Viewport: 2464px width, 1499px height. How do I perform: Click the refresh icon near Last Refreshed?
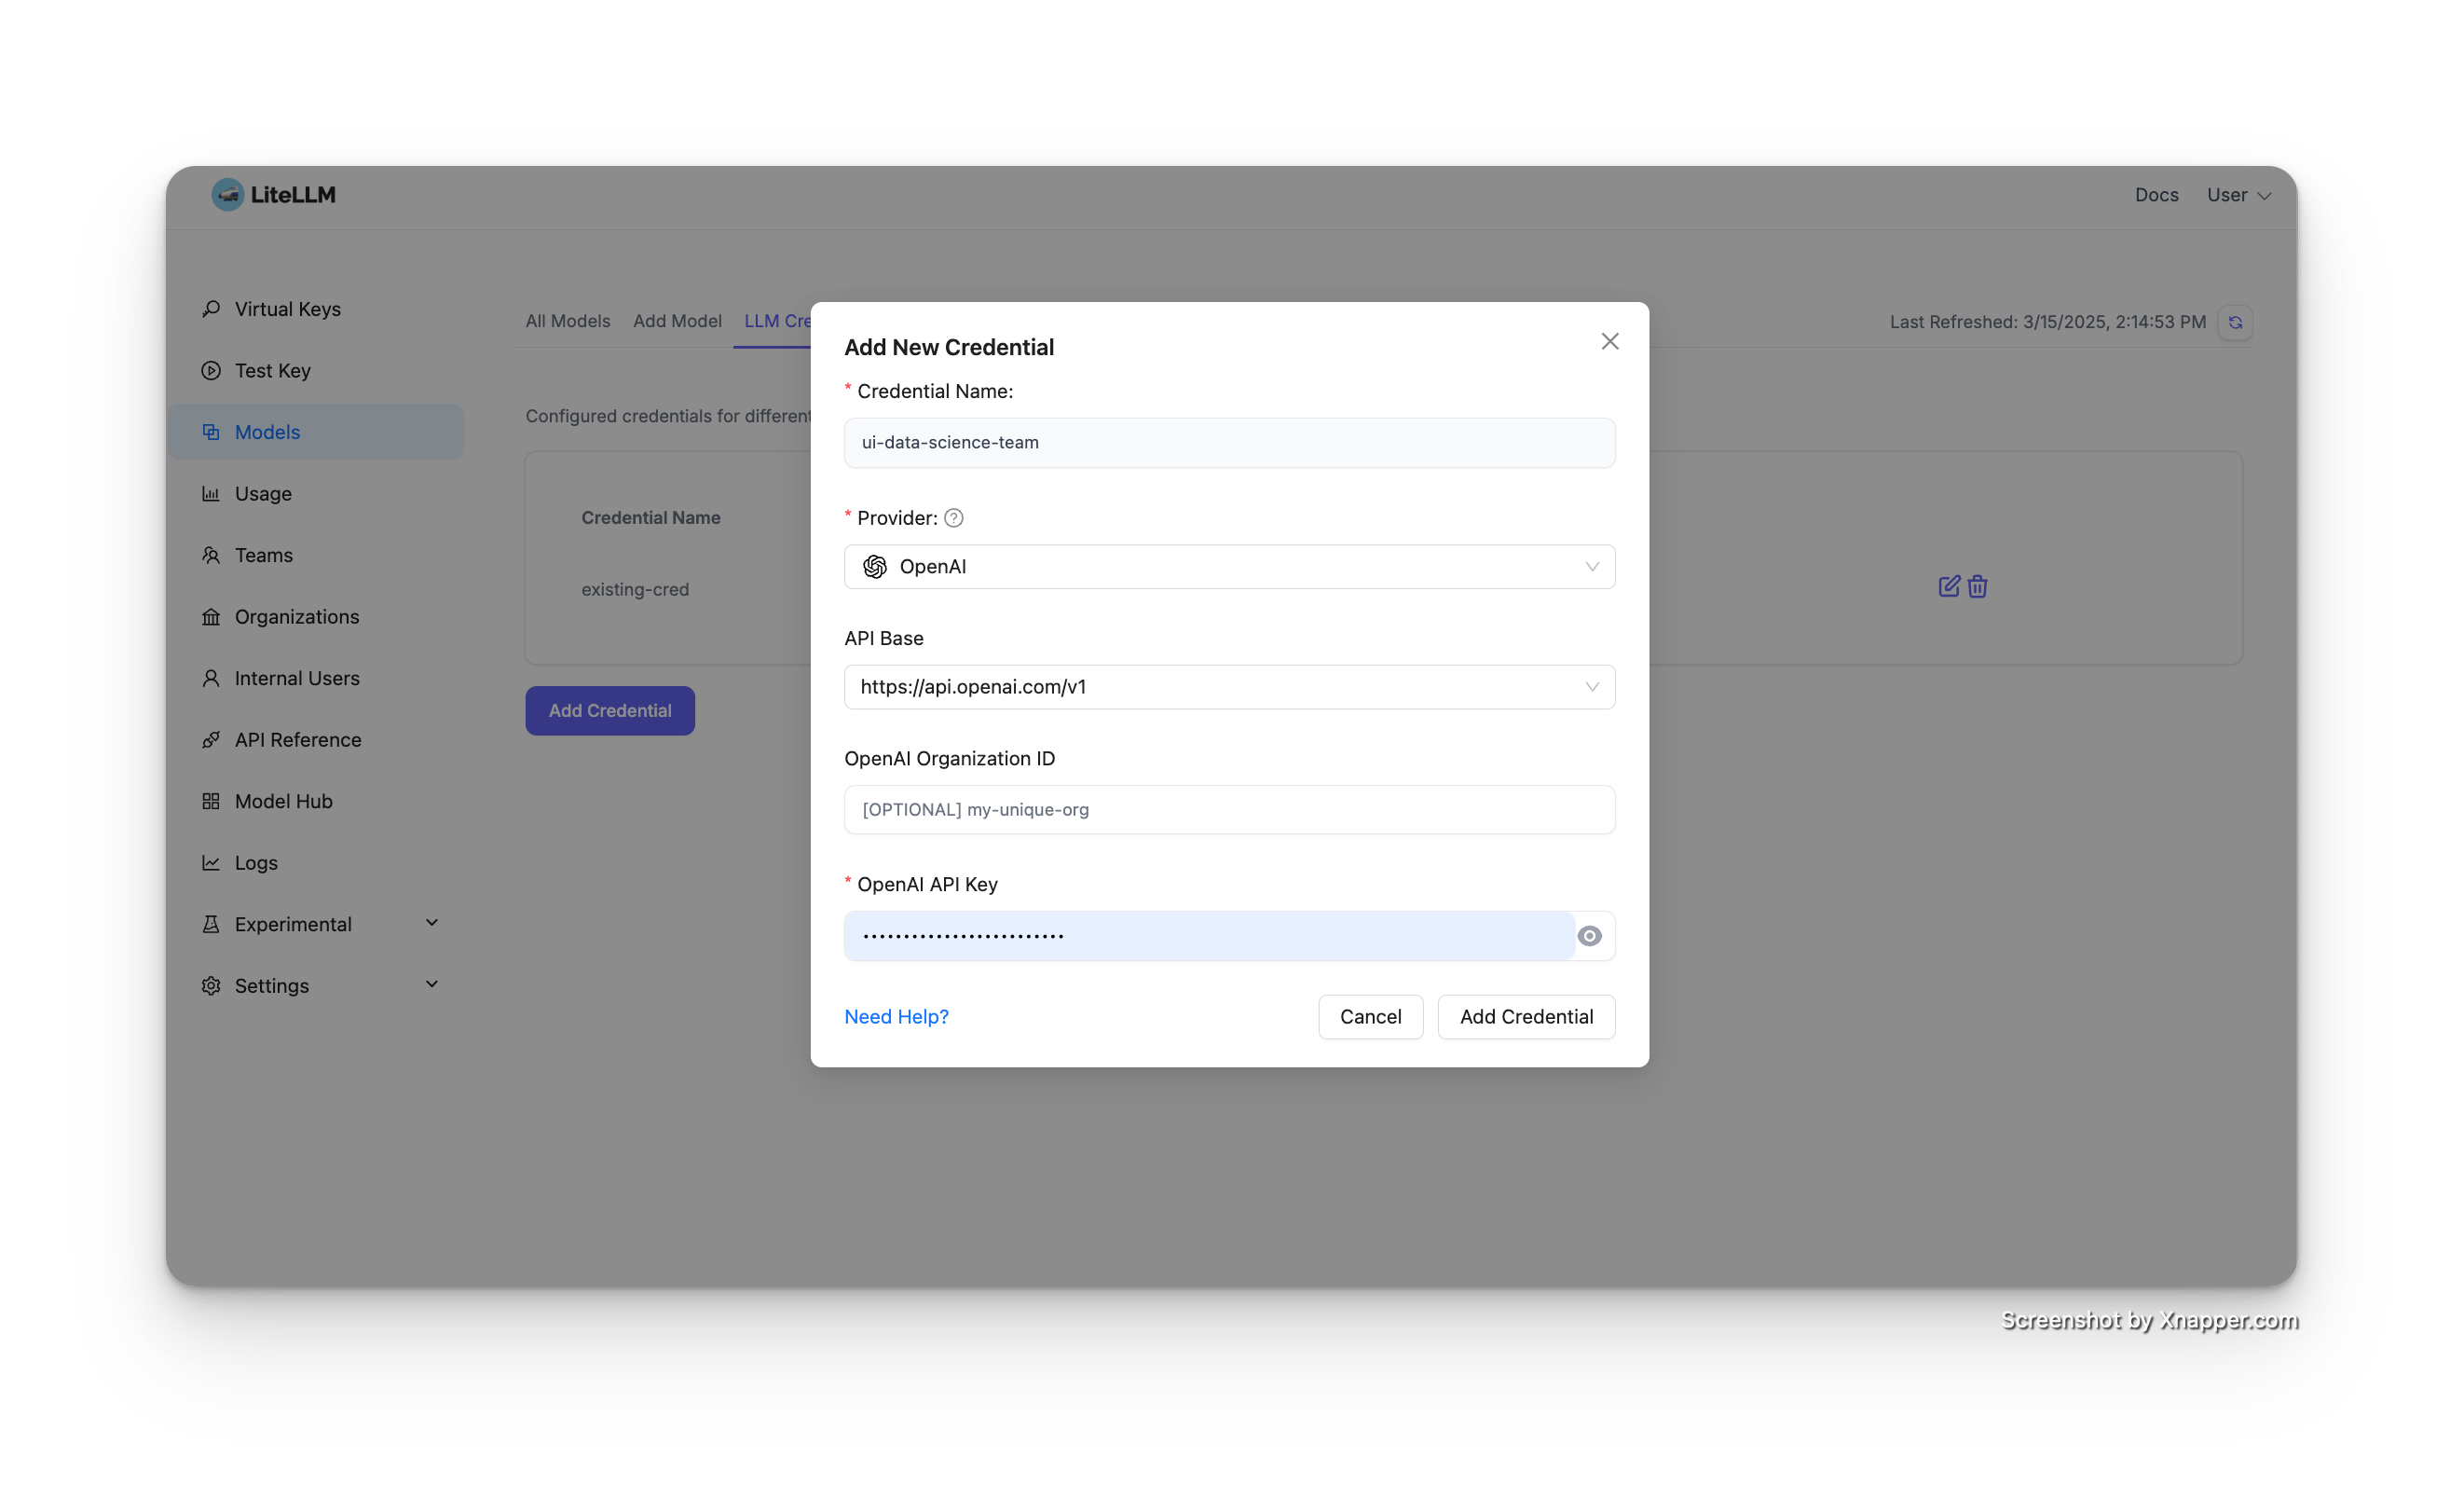[2235, 322]
